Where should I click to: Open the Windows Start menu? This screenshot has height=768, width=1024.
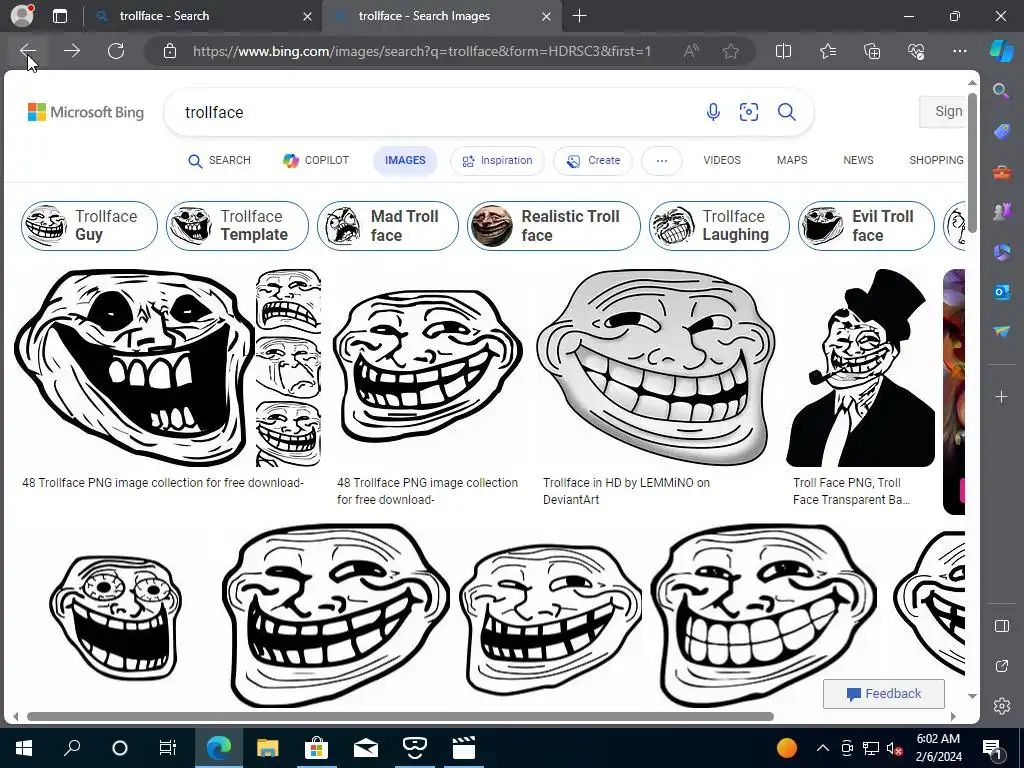pos(24,748)
